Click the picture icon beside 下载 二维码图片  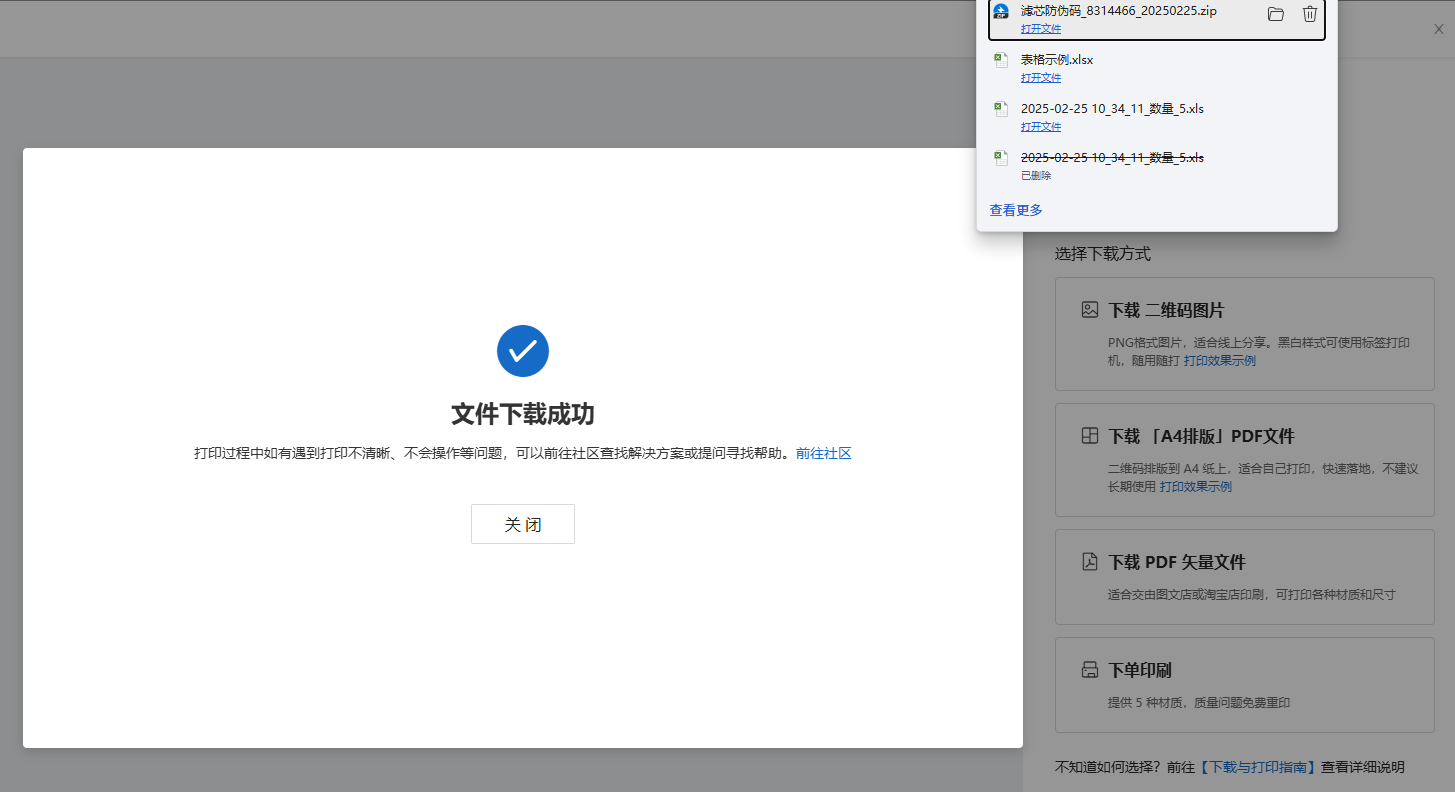click(1090, 310)
